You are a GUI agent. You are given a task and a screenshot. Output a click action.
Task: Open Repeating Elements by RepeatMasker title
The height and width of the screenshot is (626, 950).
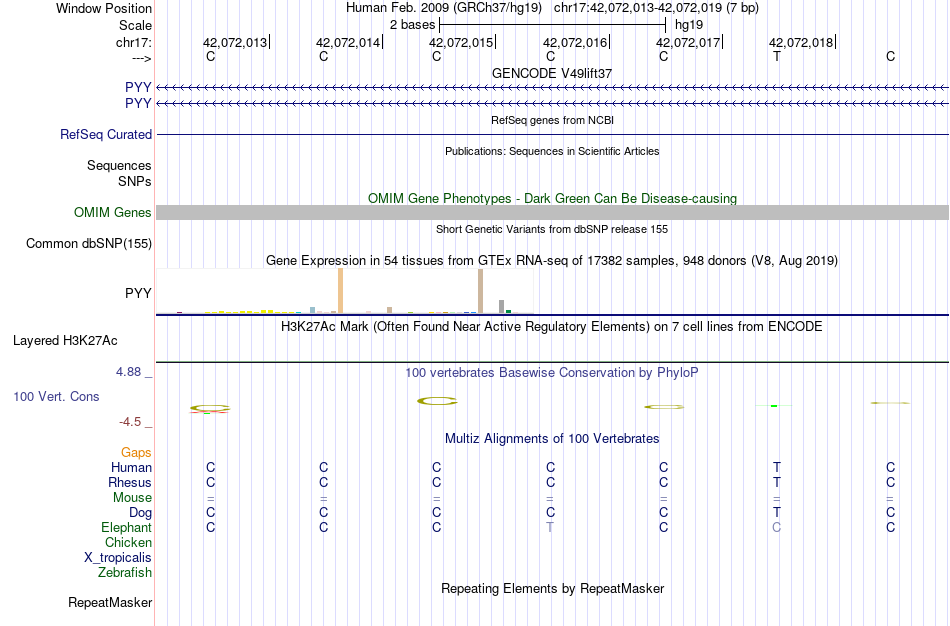click(x=552, y=589)
